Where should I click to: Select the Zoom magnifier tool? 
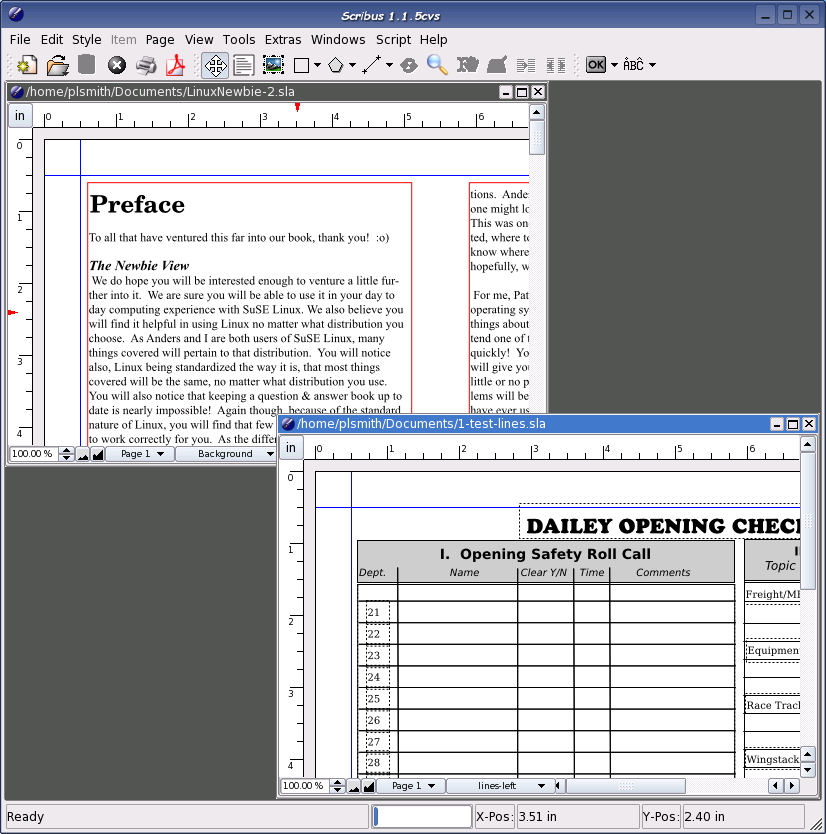pyautogui.click(x=437, y=65)
